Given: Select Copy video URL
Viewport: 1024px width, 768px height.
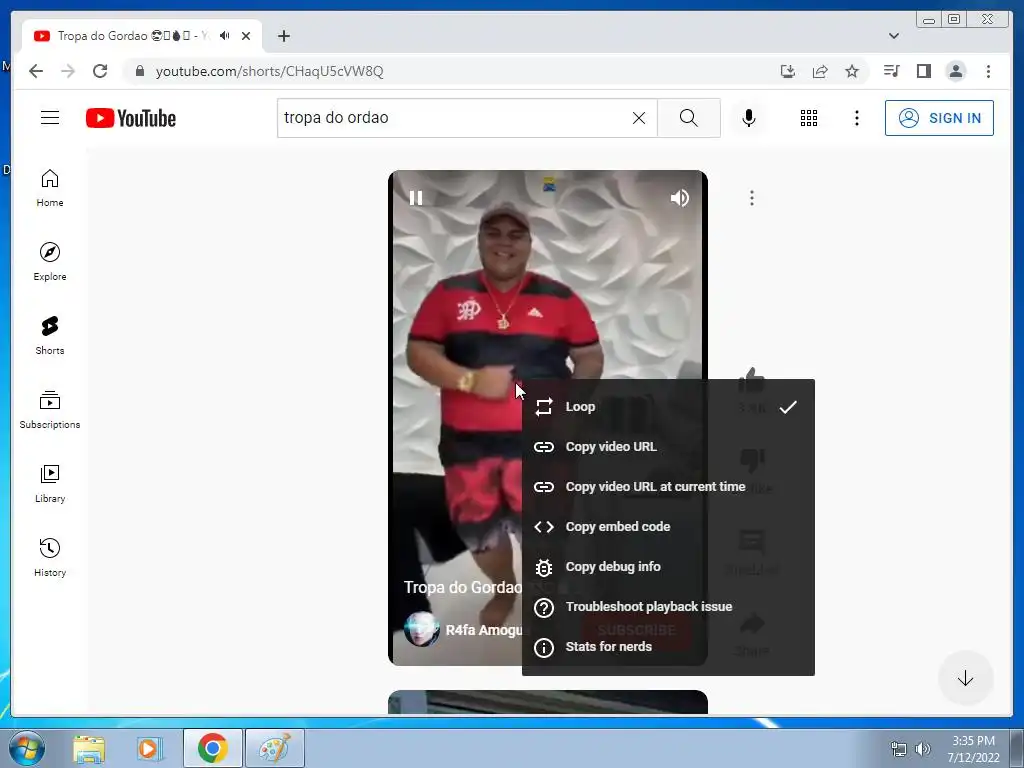Looking at the screenshot, I should pos(668,447).
